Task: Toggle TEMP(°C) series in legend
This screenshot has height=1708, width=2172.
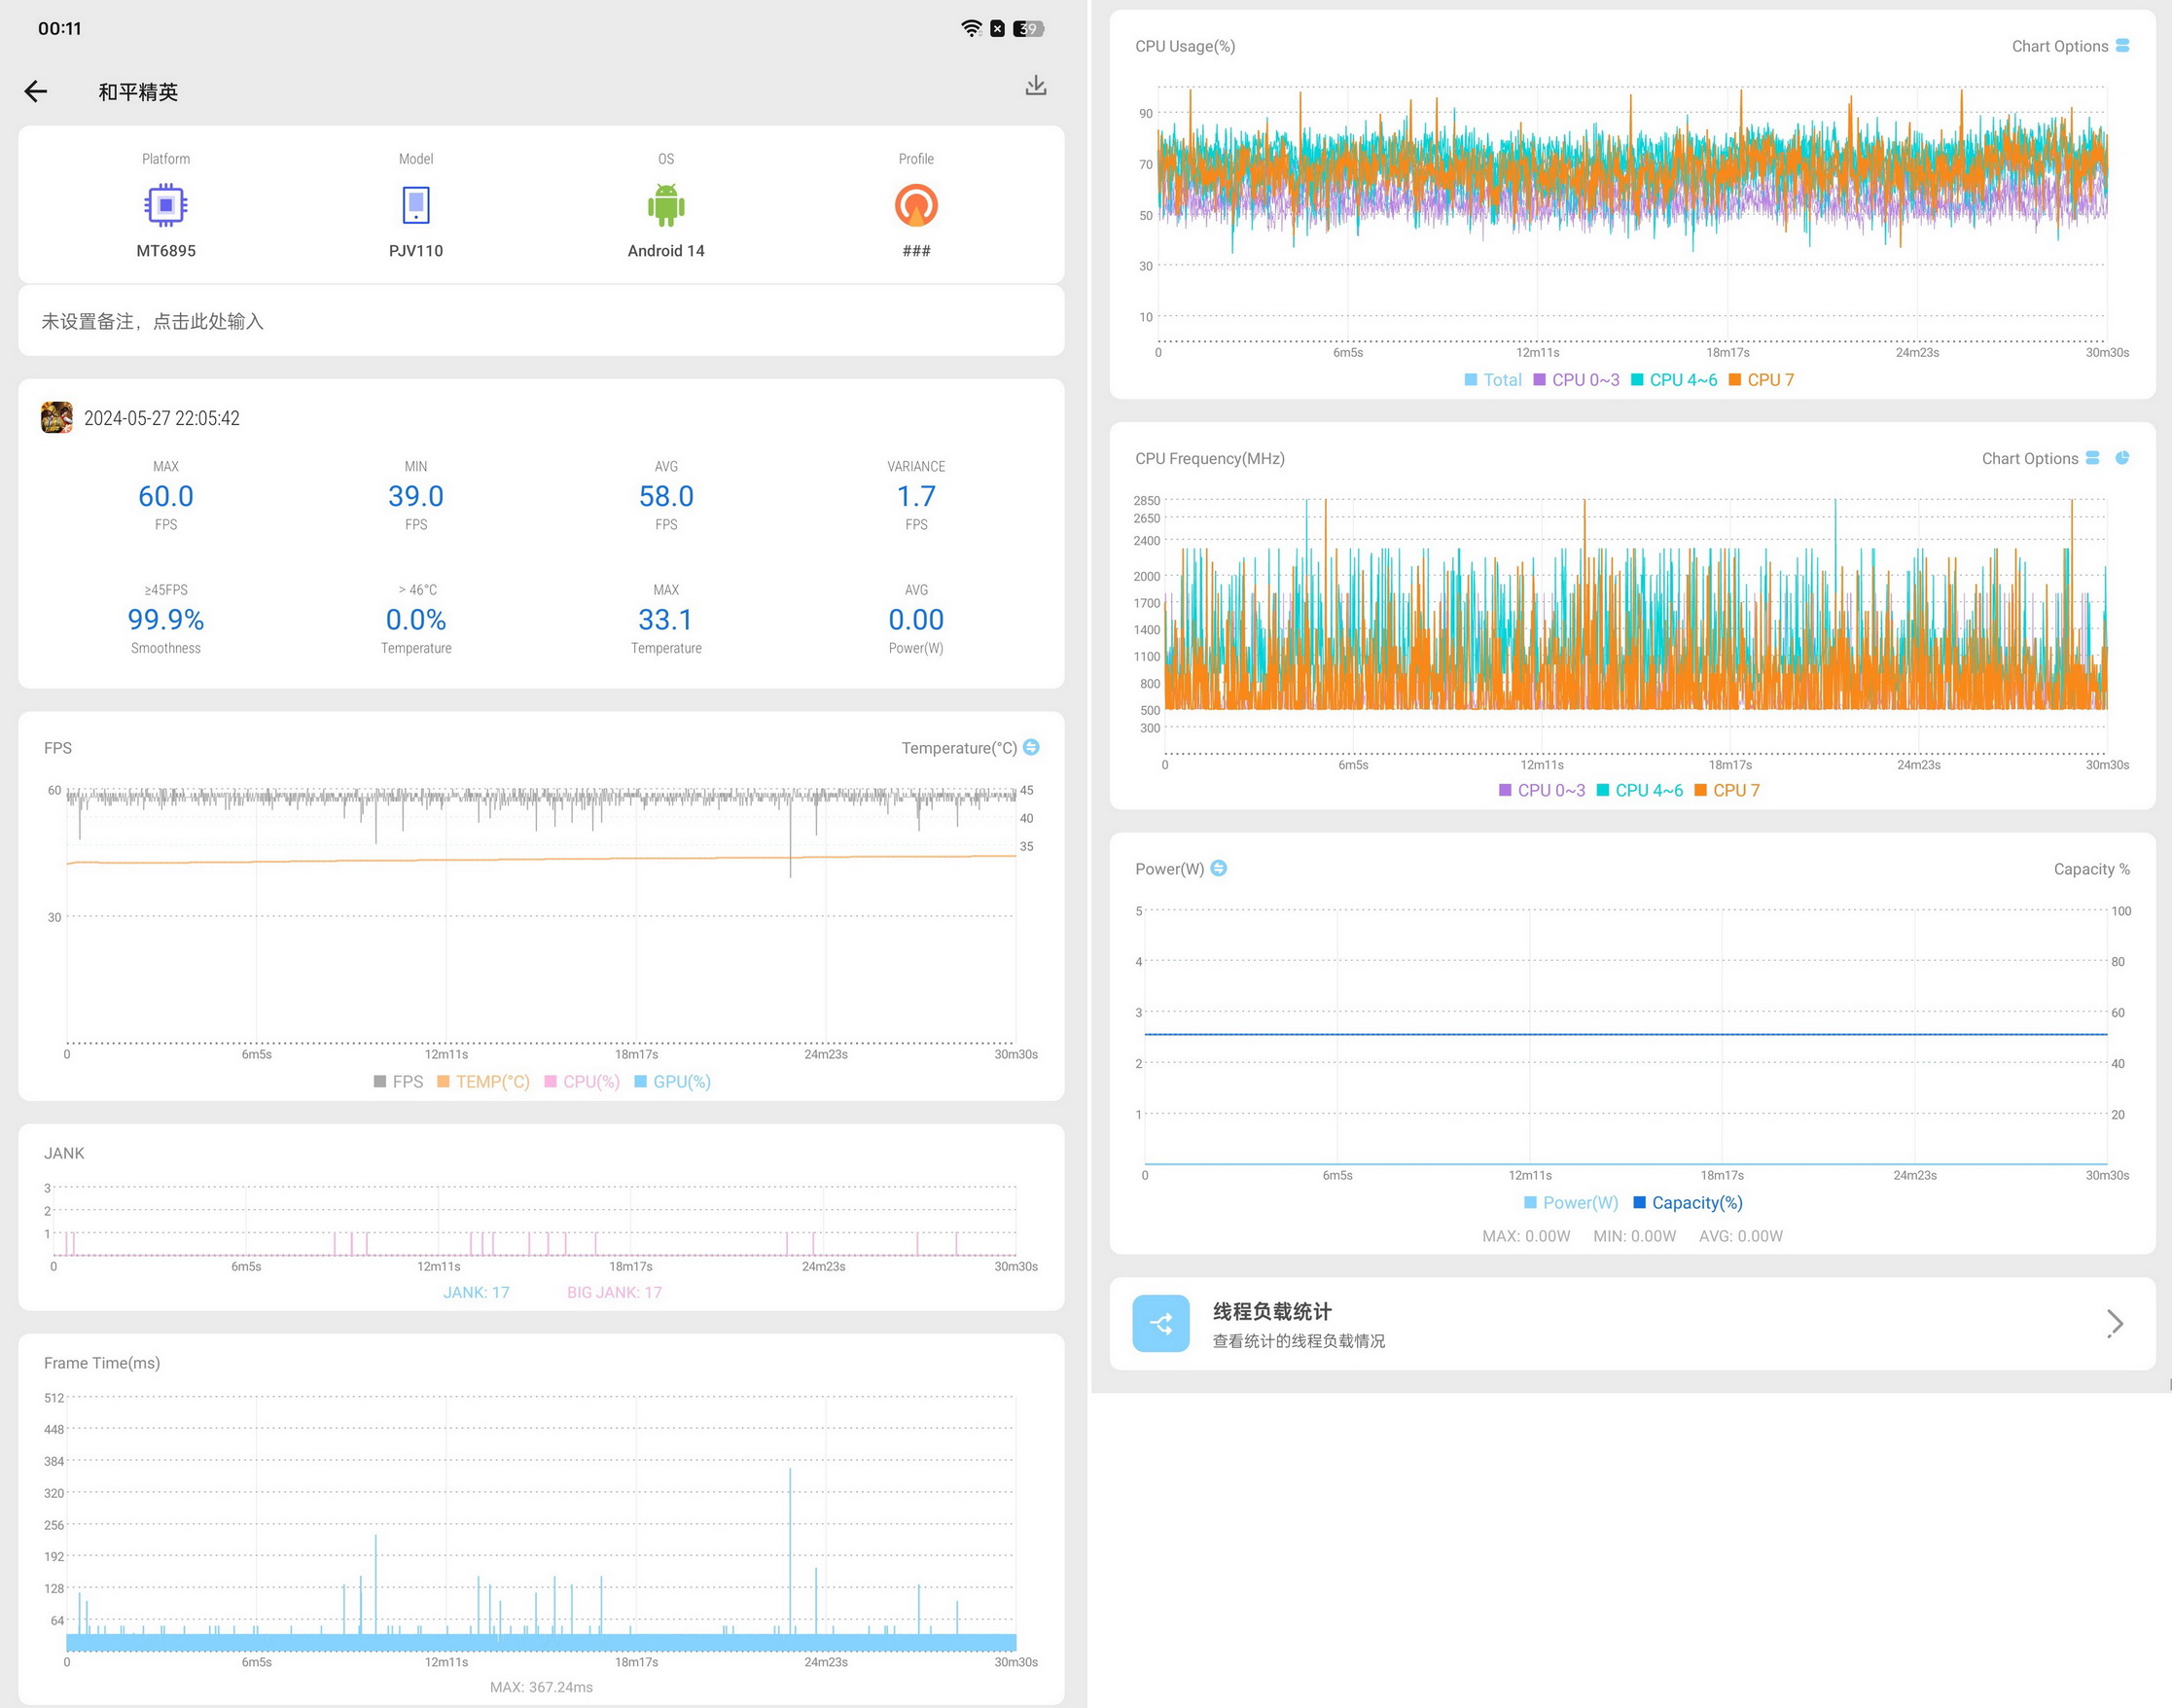Action: 484,1081
